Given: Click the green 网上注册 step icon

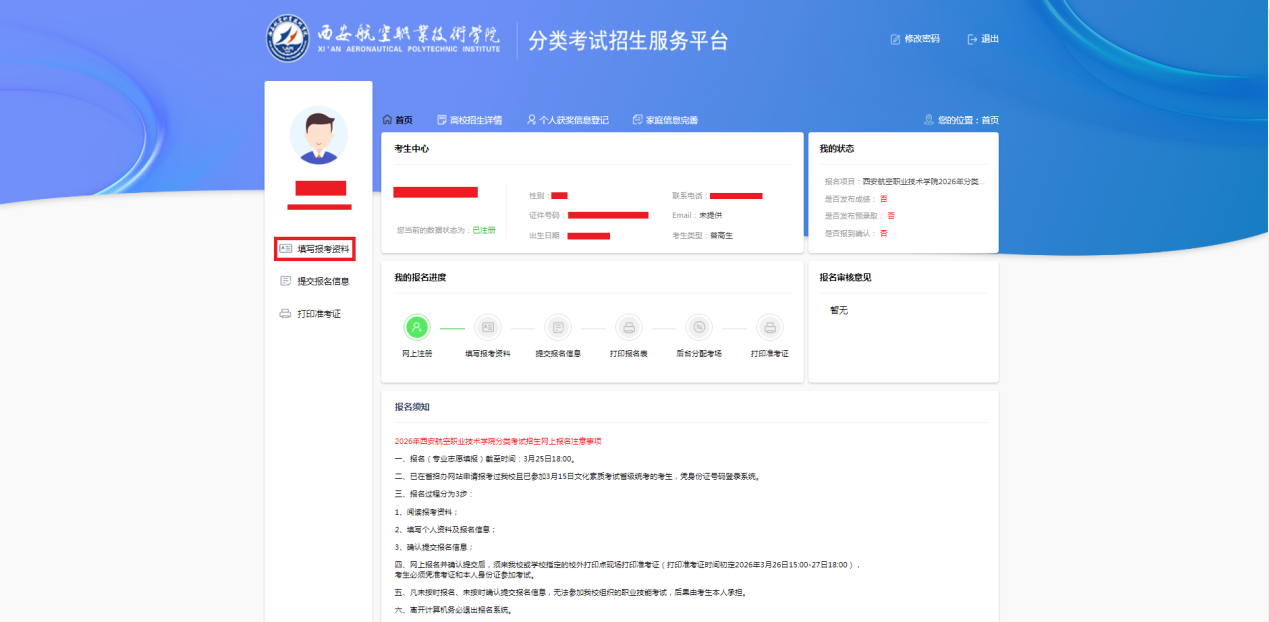Looking at the screenshot, I should pos(417,327).
